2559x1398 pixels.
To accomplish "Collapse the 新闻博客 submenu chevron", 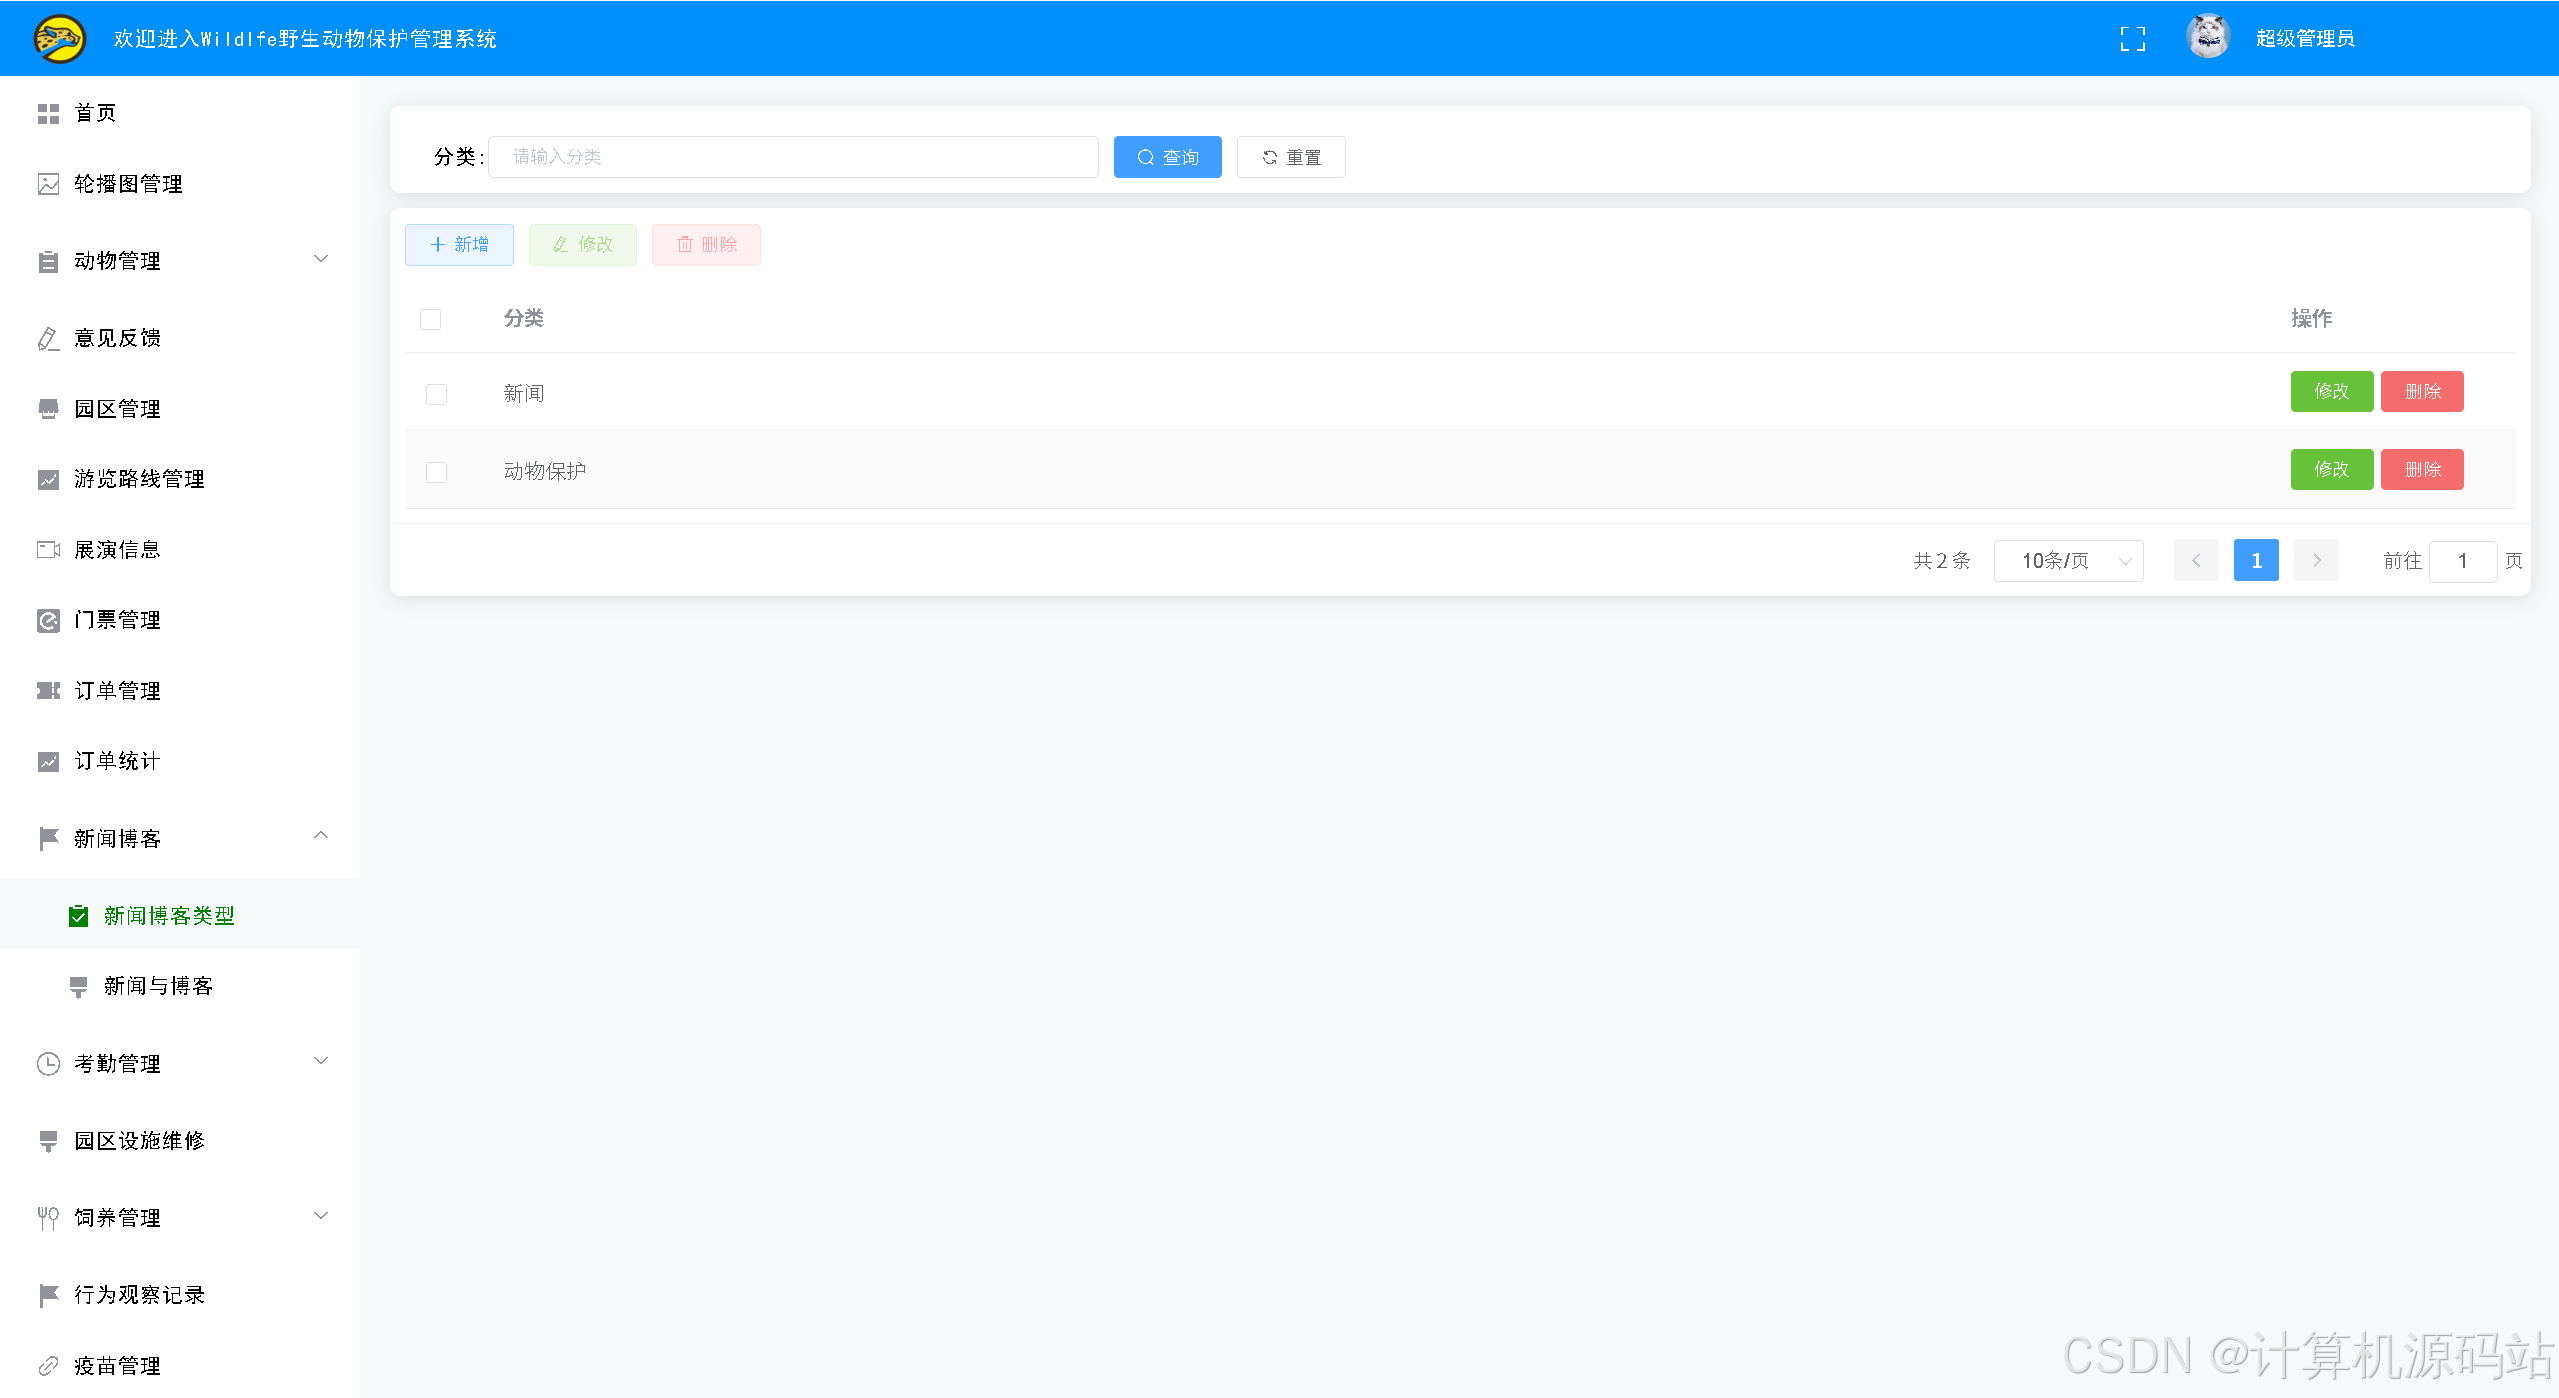I will tap(321, 836).
